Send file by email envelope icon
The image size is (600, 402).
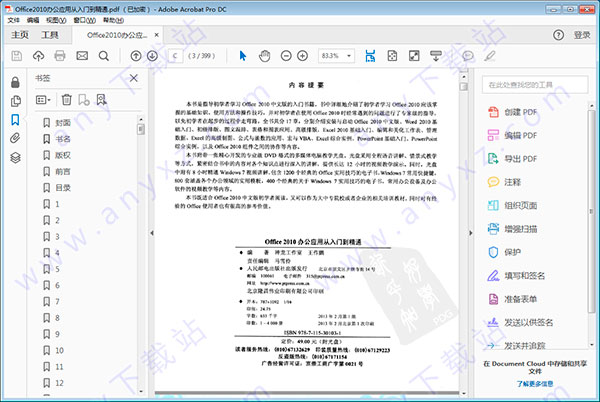click(82, 56)
